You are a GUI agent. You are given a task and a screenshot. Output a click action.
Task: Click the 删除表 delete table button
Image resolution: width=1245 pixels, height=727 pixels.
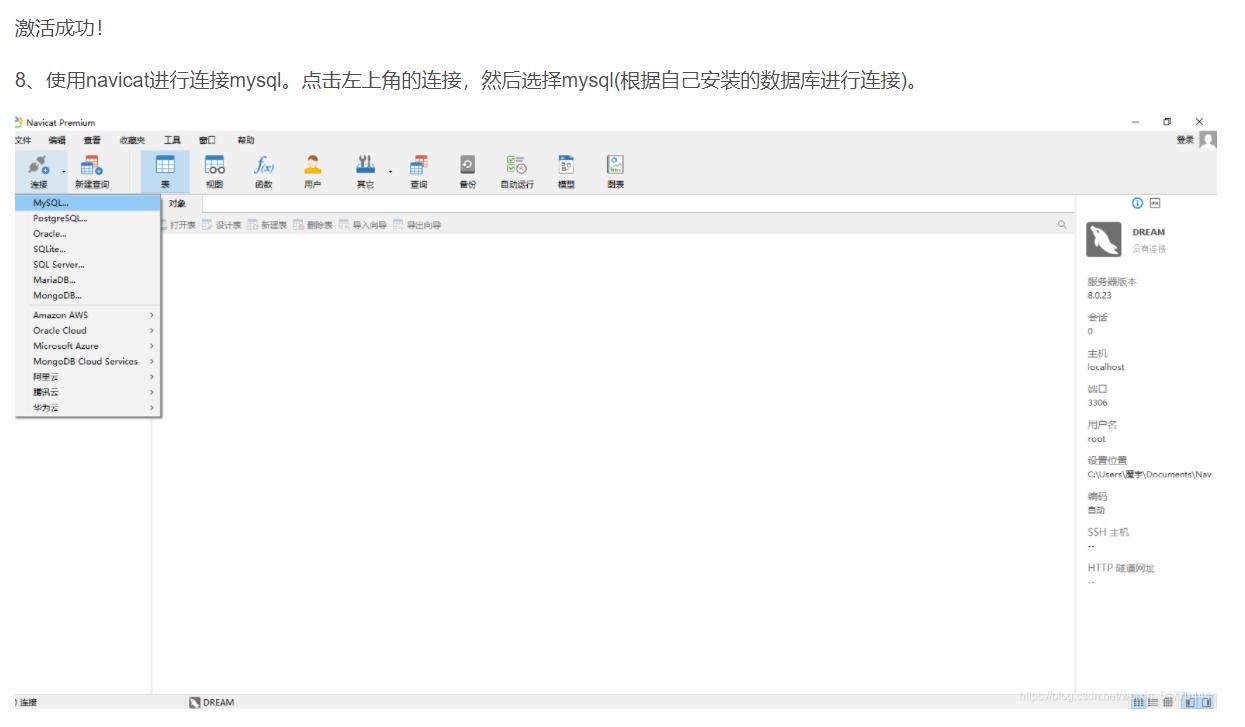tap(313, 225)
